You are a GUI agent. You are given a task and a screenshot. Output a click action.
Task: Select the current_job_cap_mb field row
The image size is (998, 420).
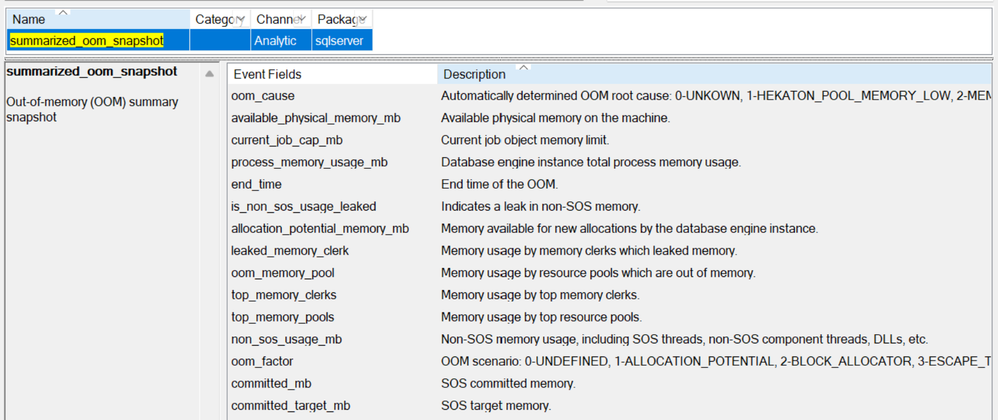pyautogui.click(x=287, y=140)
